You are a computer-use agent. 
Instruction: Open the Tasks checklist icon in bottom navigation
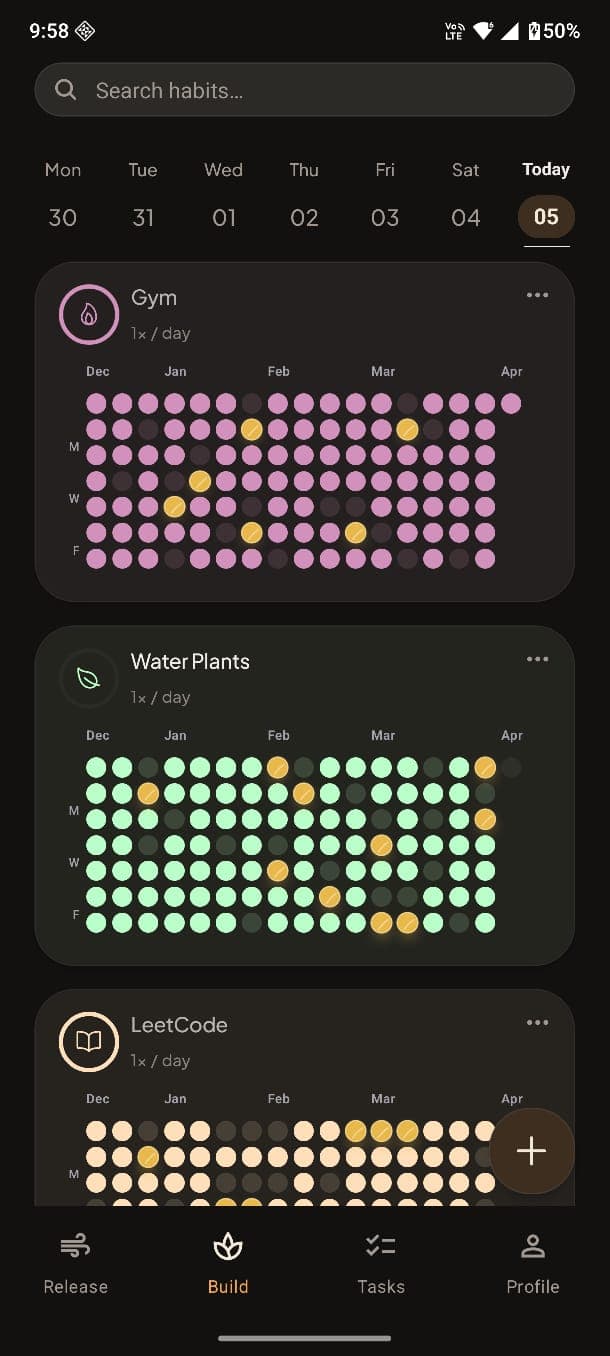[380, 1245]
